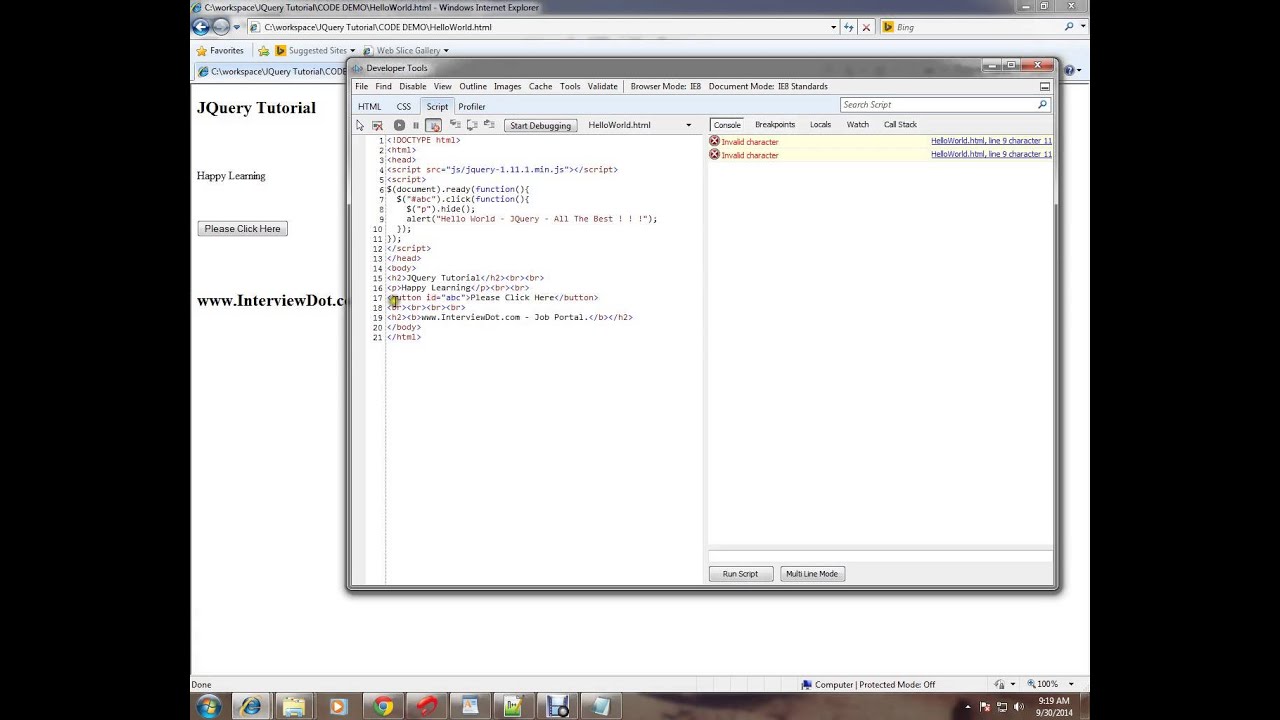Click the Add to Favorites Bar star icon
1280x720 pixels.
(x=264, y=50)
